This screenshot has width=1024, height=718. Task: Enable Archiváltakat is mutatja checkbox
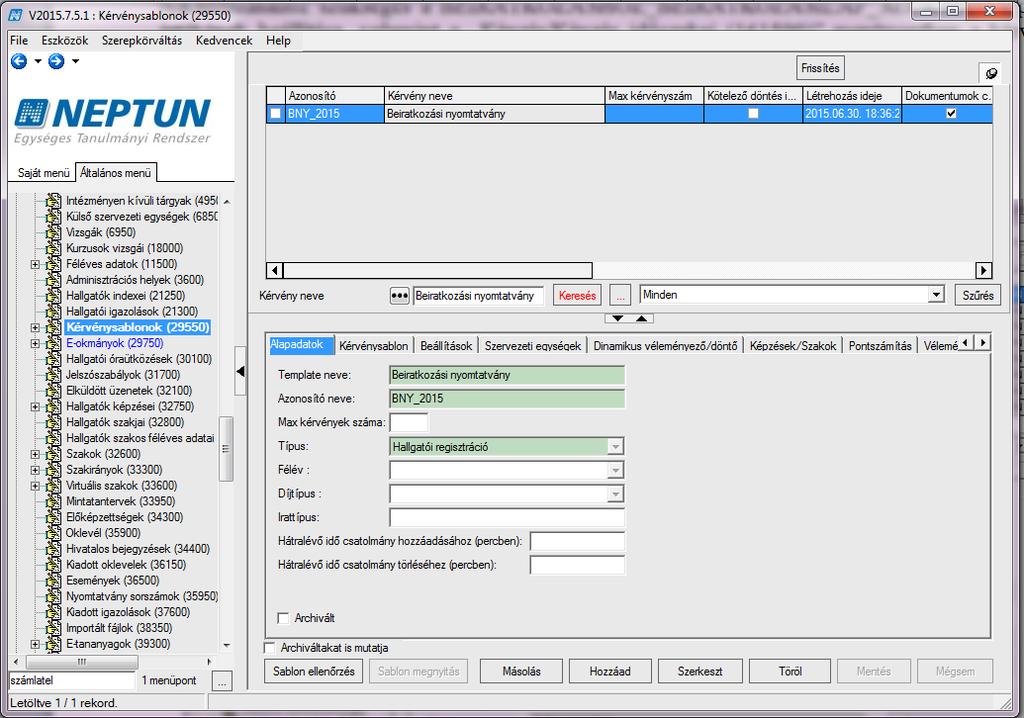coord(269,647)
